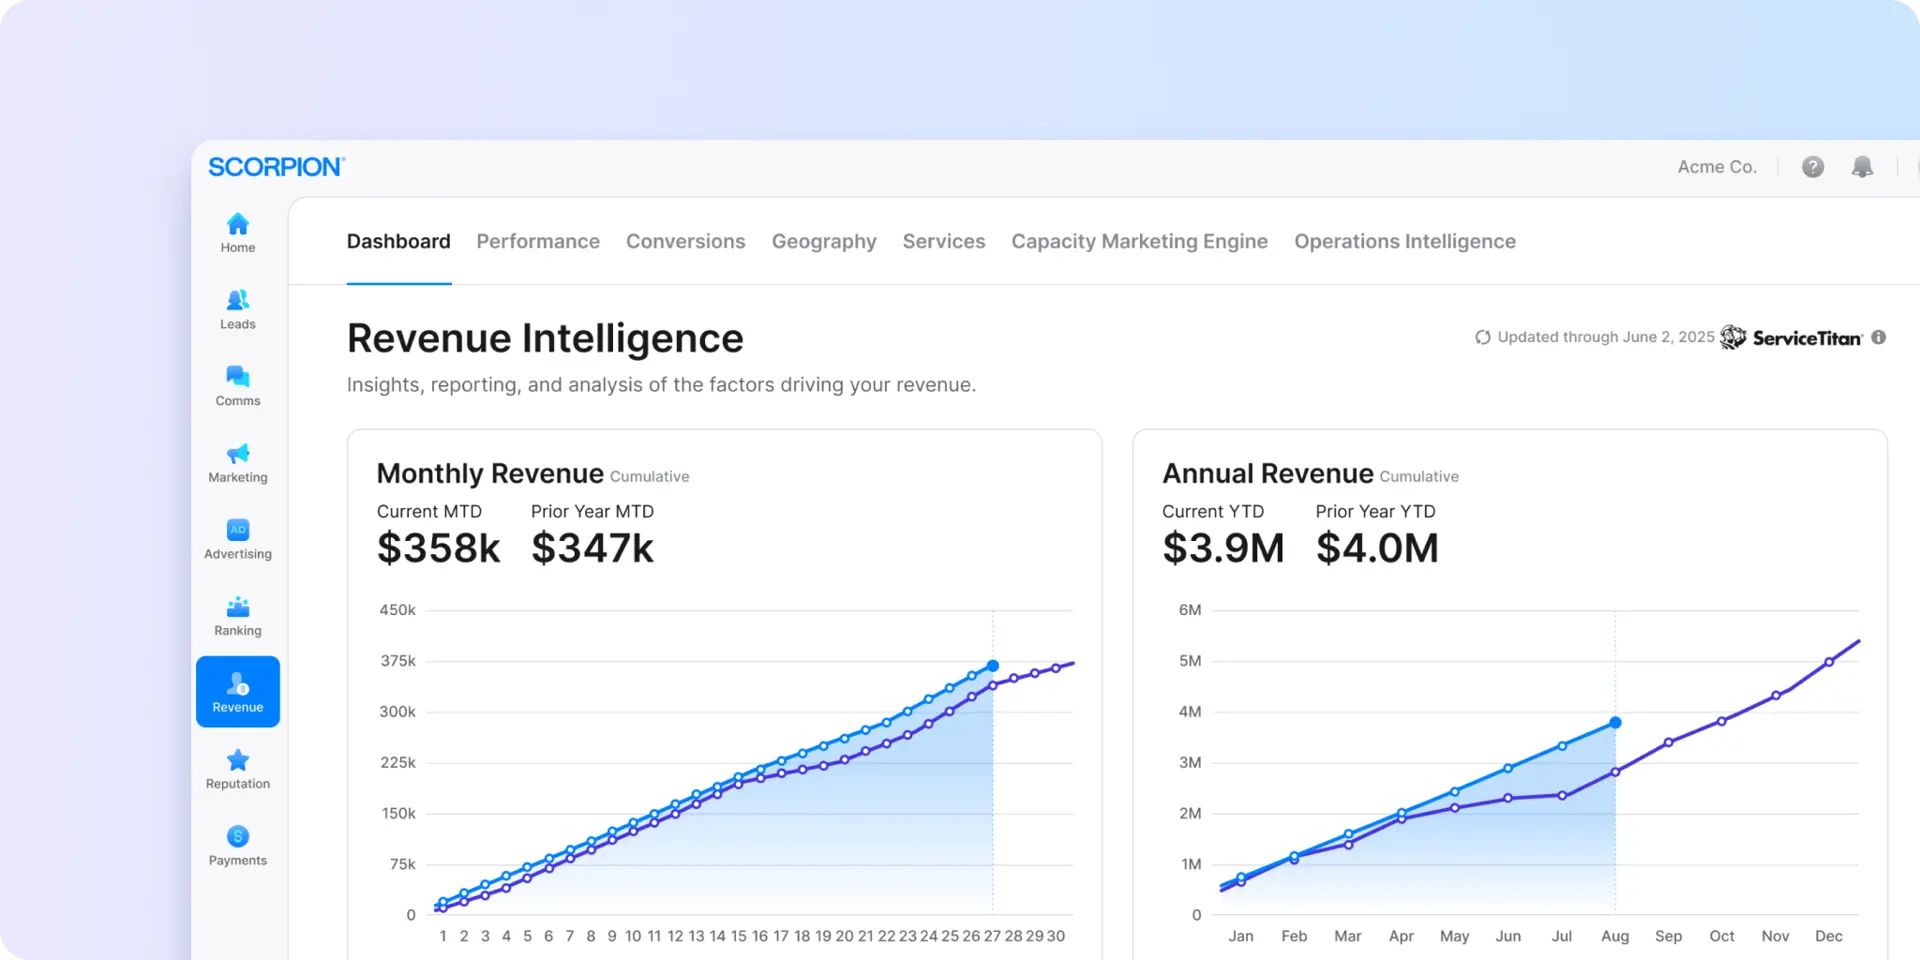Click the current-day marker on Monthly Revenue chart

coord(992,666)
